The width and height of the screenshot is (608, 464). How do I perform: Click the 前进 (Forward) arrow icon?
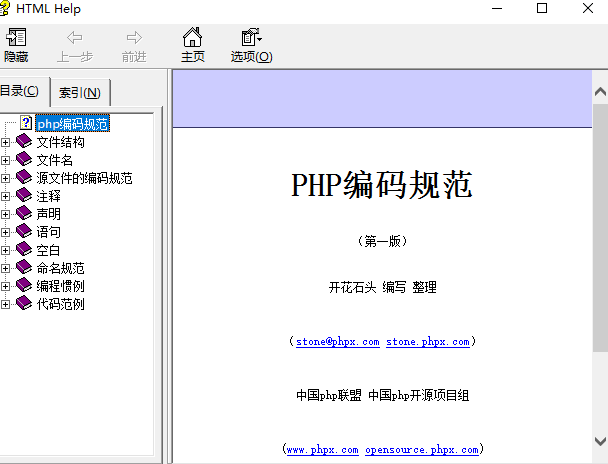click(133, 38)
